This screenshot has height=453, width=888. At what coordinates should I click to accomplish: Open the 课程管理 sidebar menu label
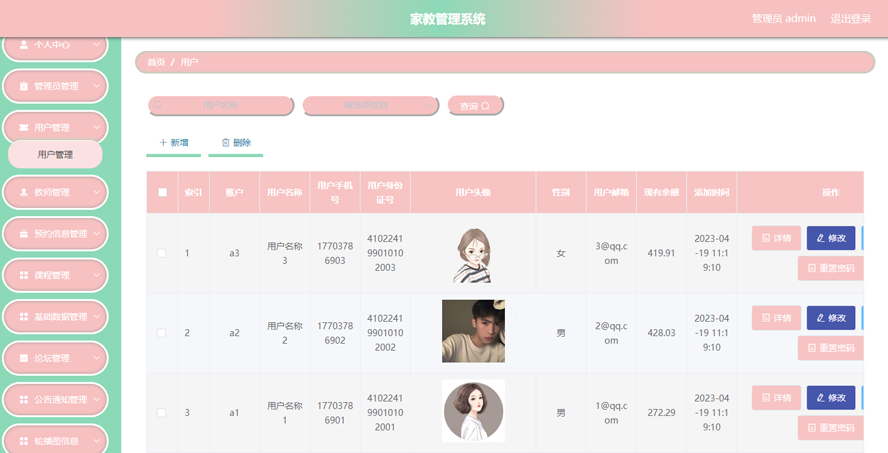tap(52, 275)
